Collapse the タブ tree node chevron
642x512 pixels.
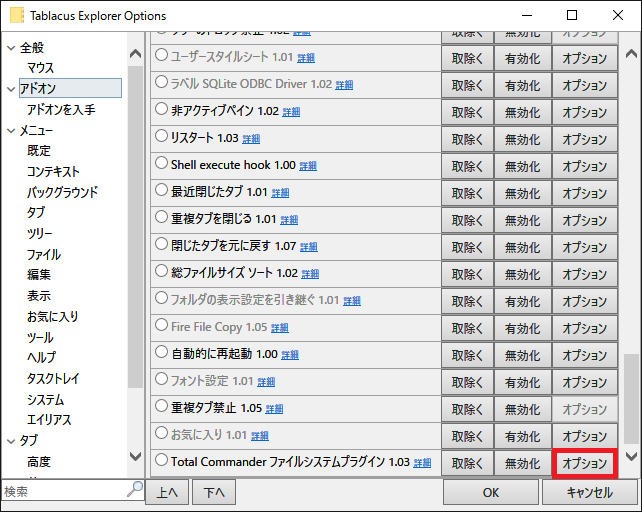click(11, 441)
